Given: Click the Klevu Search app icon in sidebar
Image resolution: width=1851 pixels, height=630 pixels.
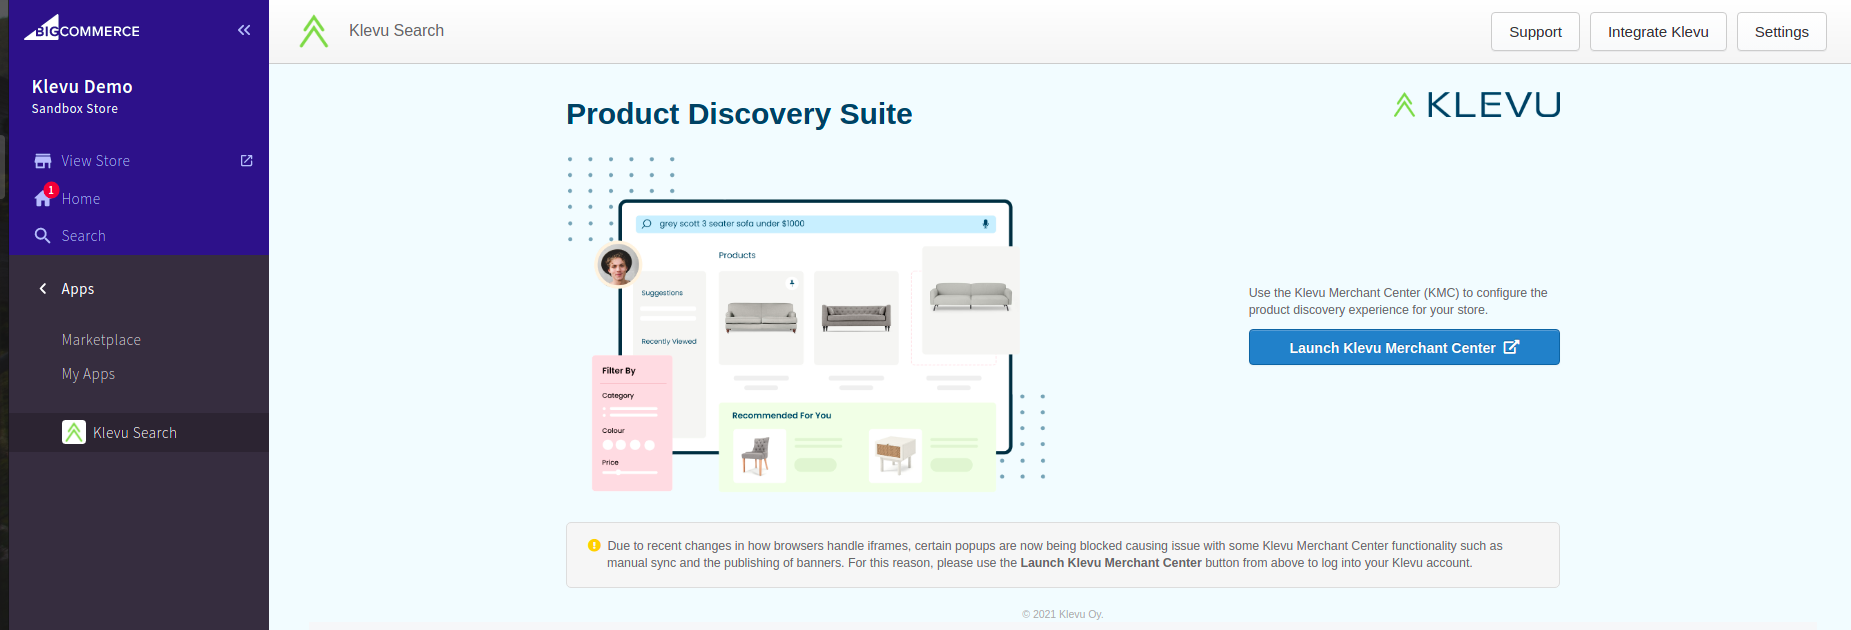Looking at the screenshot, I should point(74,432).
